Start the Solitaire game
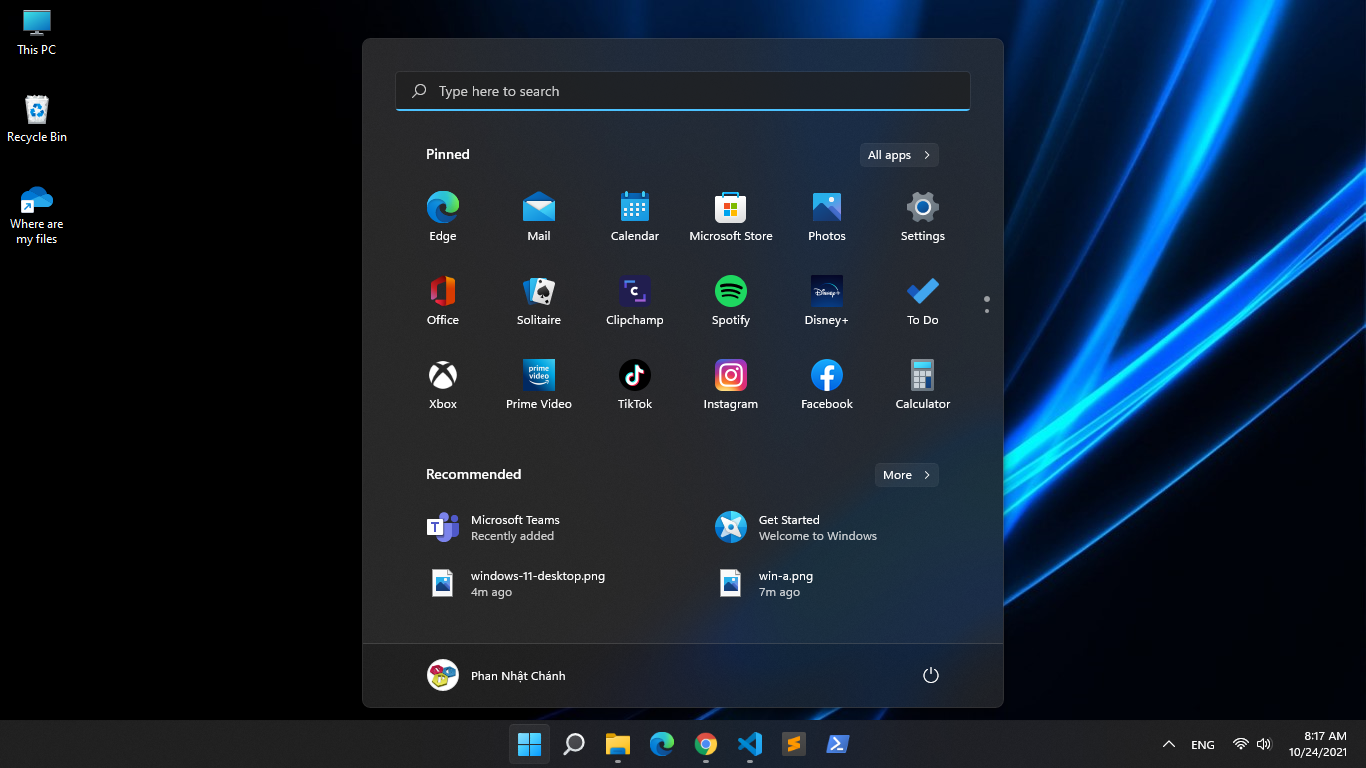Viewport: 1366px width, 768px height. pos(539,301)
